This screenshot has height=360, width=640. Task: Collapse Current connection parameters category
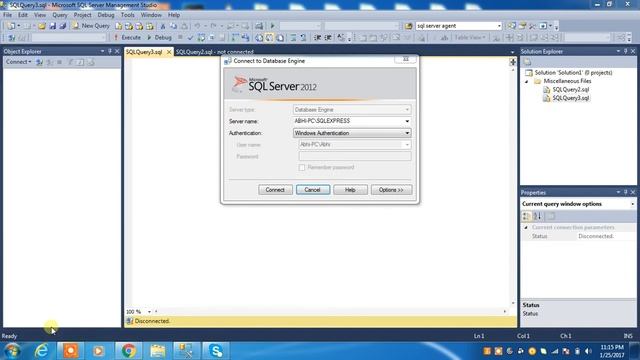pyautogui.click(x=526, y=227)
